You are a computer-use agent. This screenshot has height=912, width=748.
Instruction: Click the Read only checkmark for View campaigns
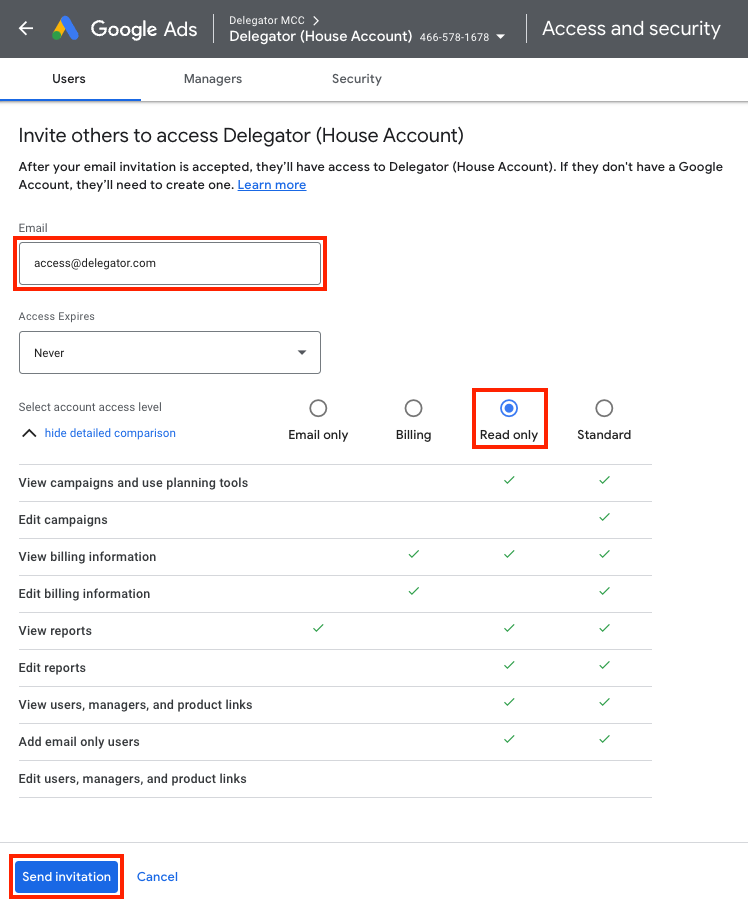[x=509, y=480]
